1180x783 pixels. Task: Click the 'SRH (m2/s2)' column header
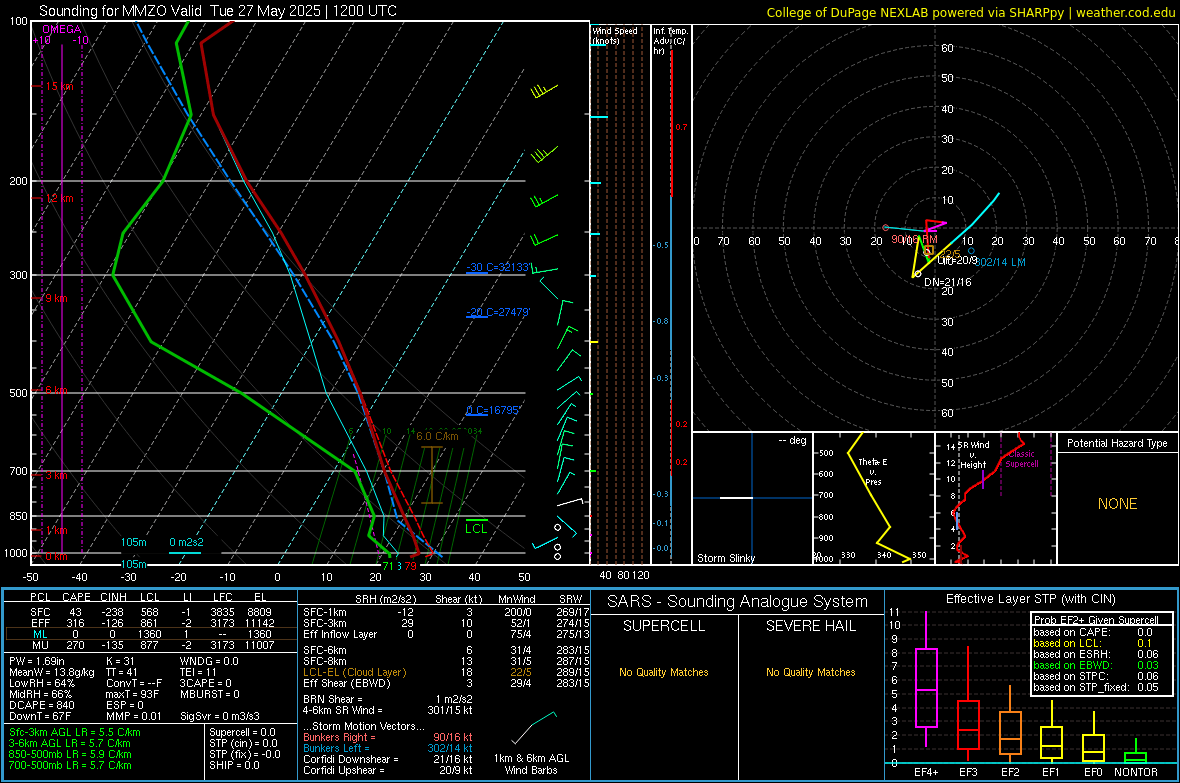[384, 599]
